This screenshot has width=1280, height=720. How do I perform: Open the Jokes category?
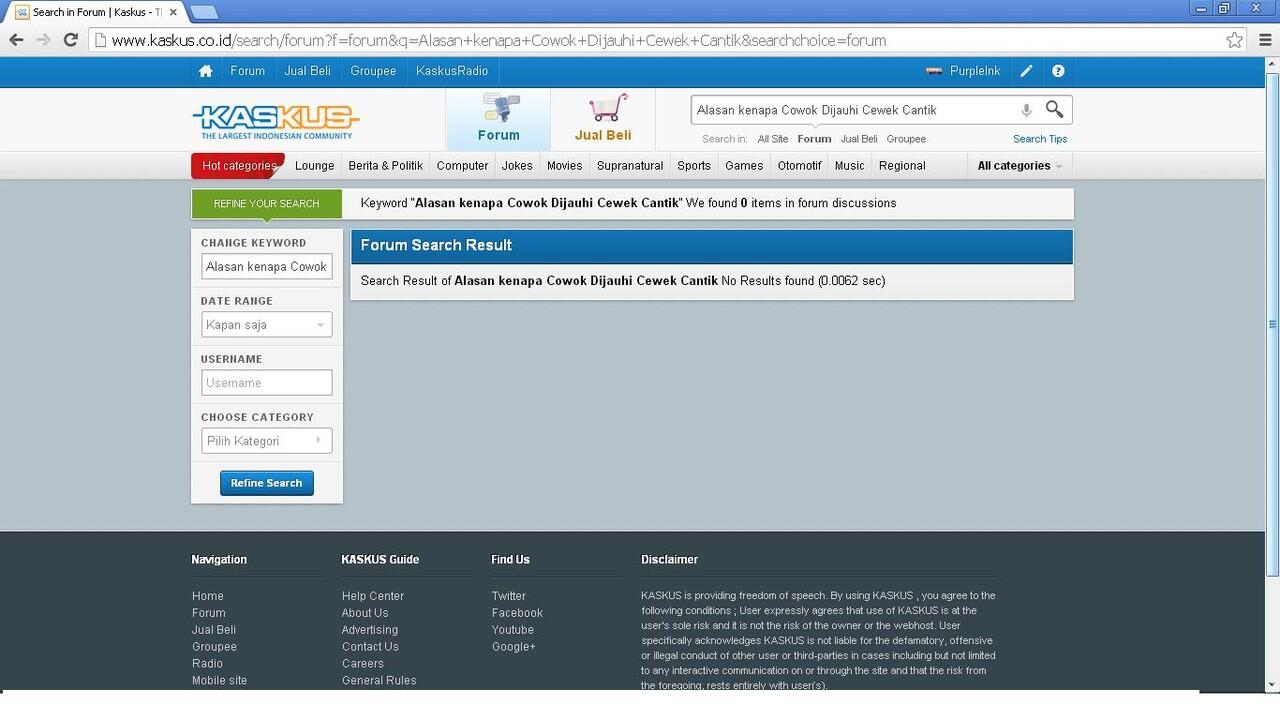(517, 166)
